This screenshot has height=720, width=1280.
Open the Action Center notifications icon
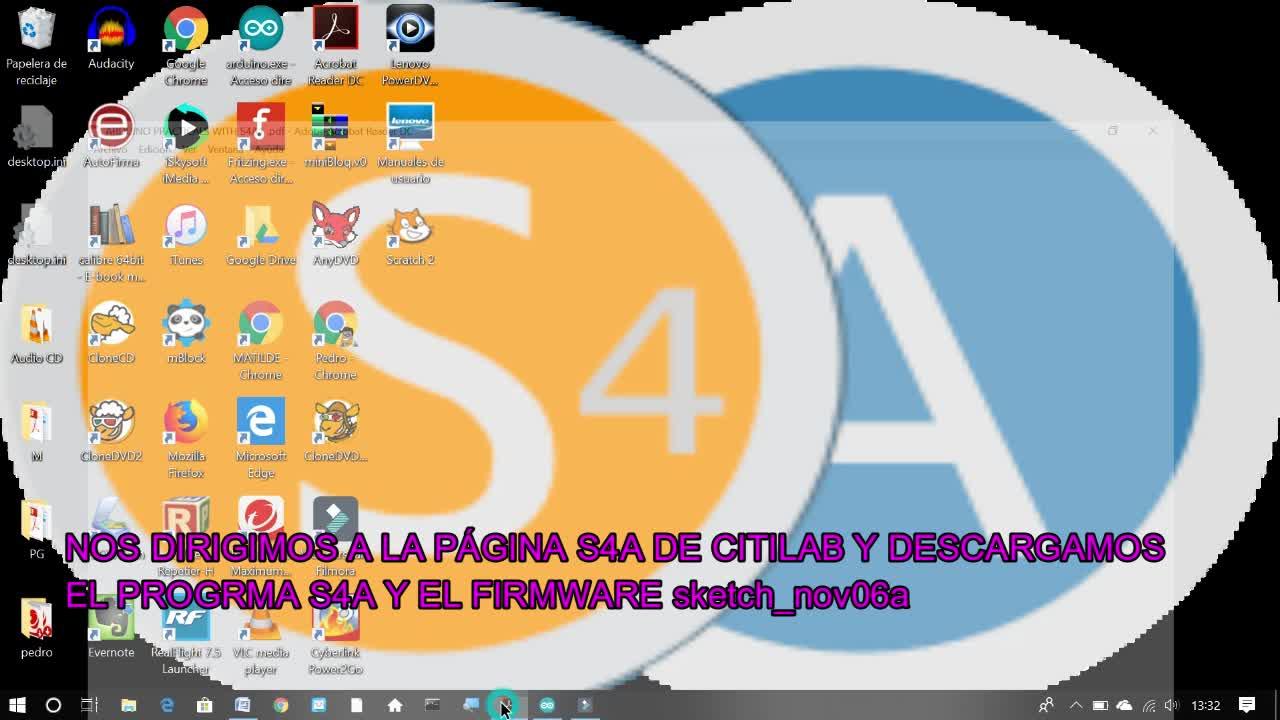tap(1247, 705)
